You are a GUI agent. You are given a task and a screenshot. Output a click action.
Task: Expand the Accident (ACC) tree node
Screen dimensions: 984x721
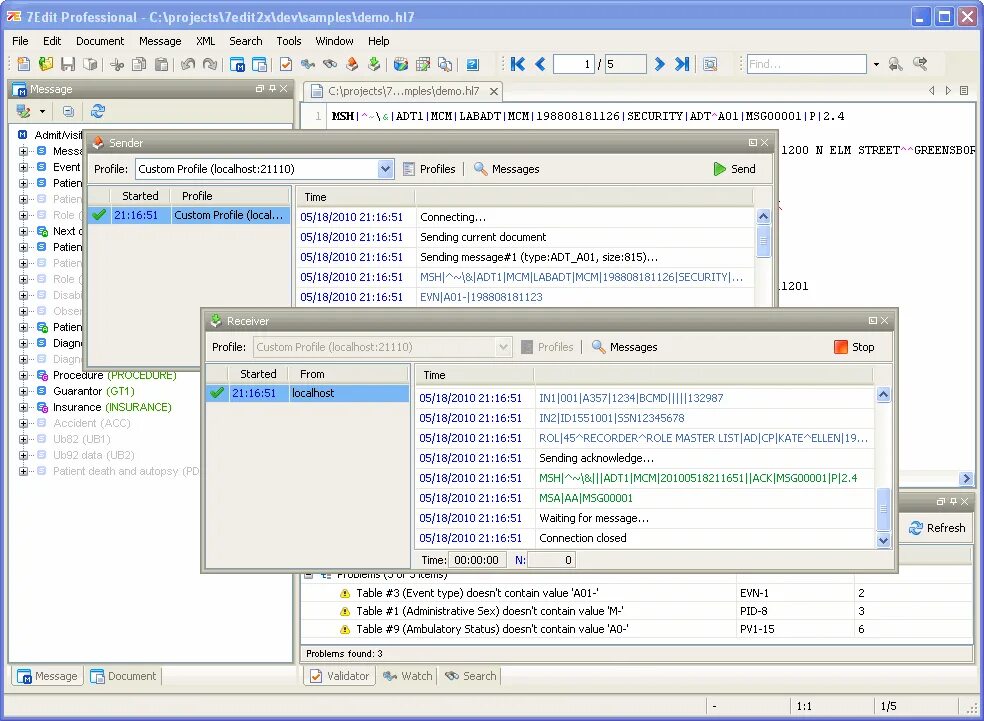[x=23, y=423]
